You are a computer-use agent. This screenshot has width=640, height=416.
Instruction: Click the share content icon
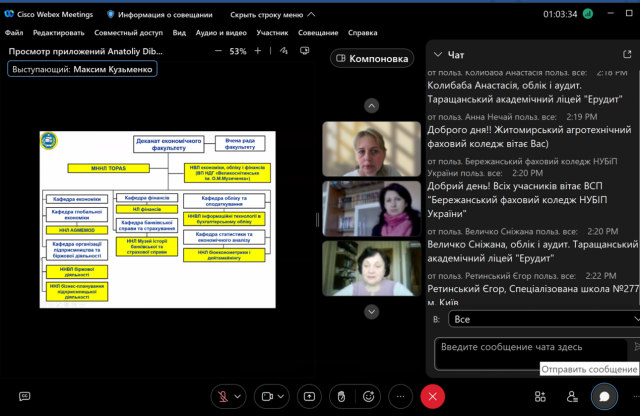click(x=310, y=396)
